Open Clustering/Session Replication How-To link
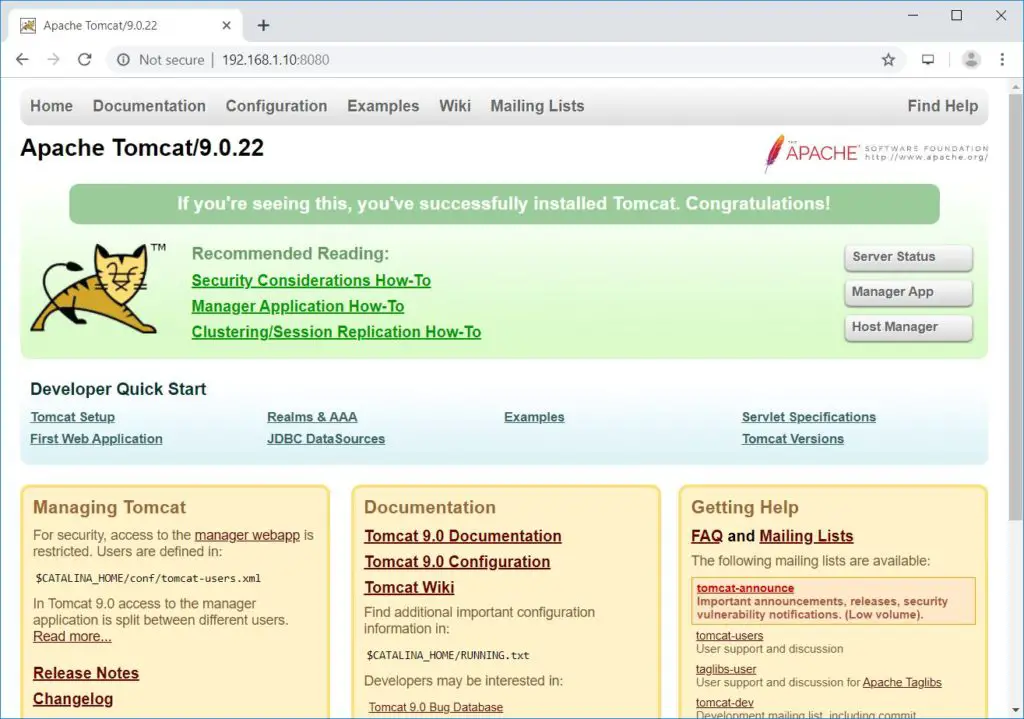Viewport: 1024px width, 719px height. tap(336, 332)
